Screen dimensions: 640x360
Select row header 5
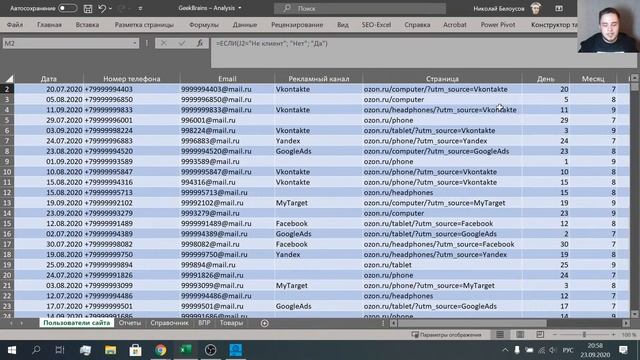(x=7, y=120)
